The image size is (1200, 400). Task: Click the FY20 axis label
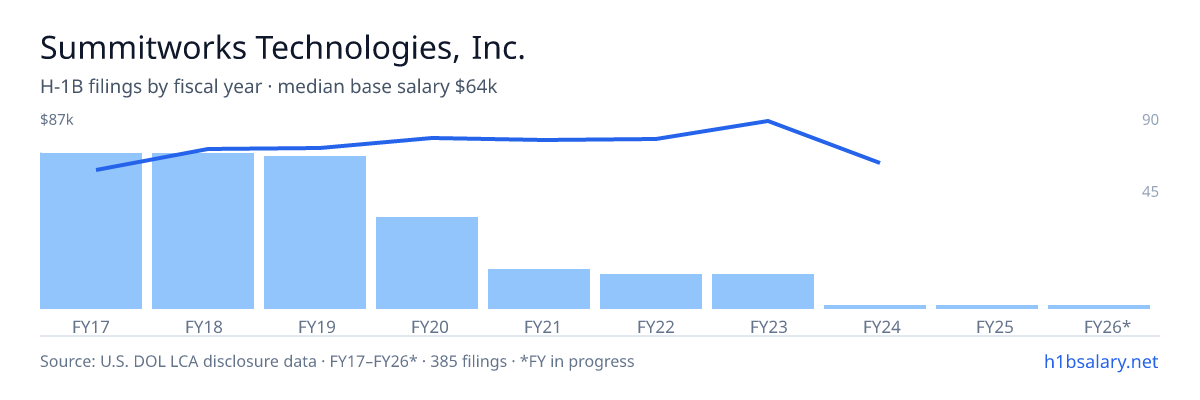tap(430, 327)
